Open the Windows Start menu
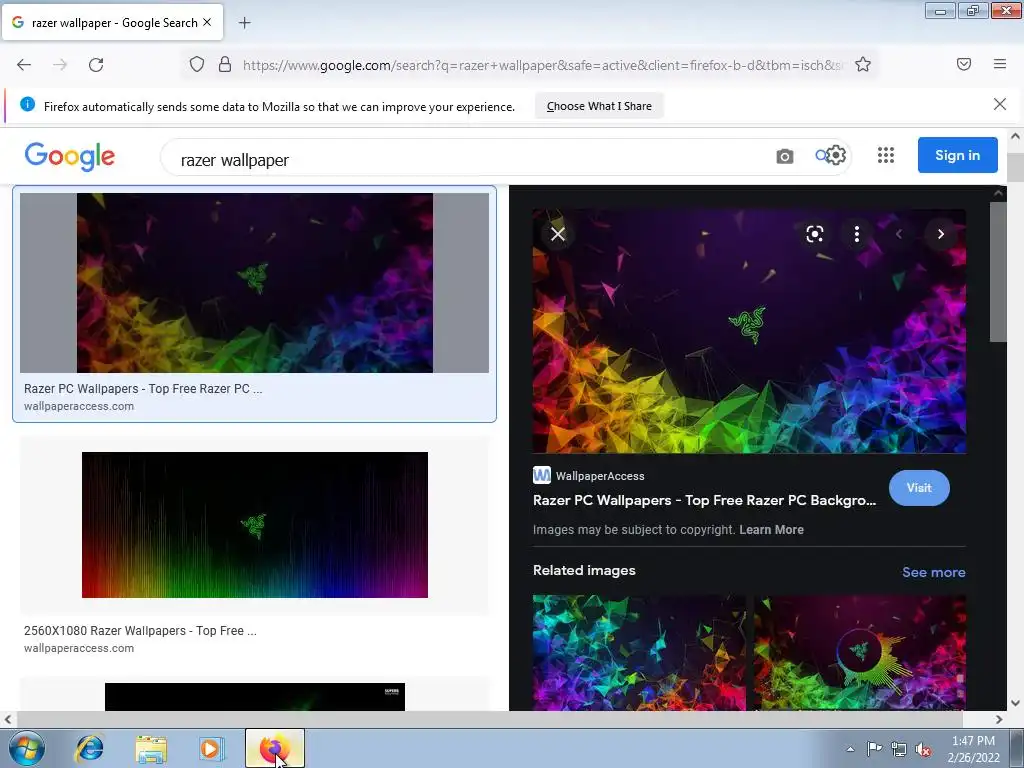 coord(26,748)
